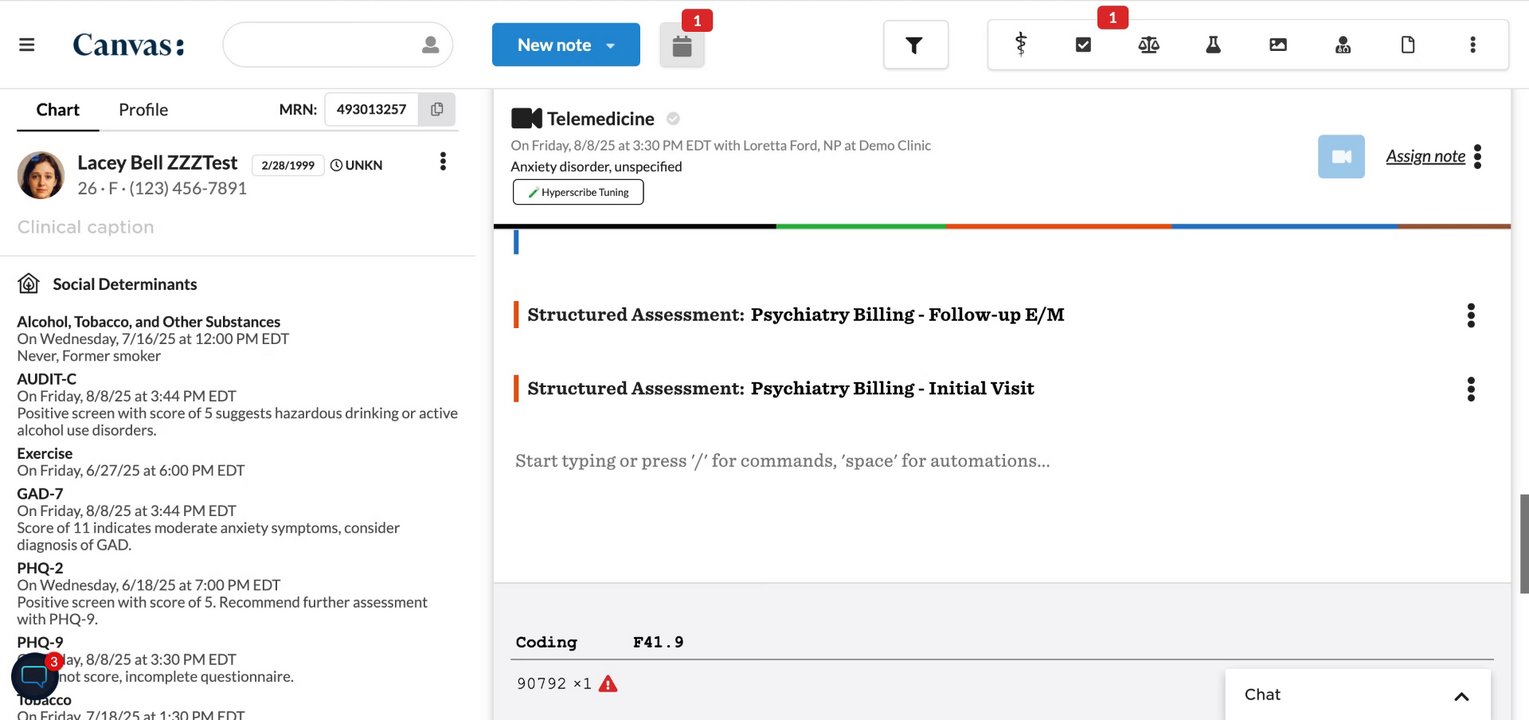Click the Assign note link

coord(1425,156)
